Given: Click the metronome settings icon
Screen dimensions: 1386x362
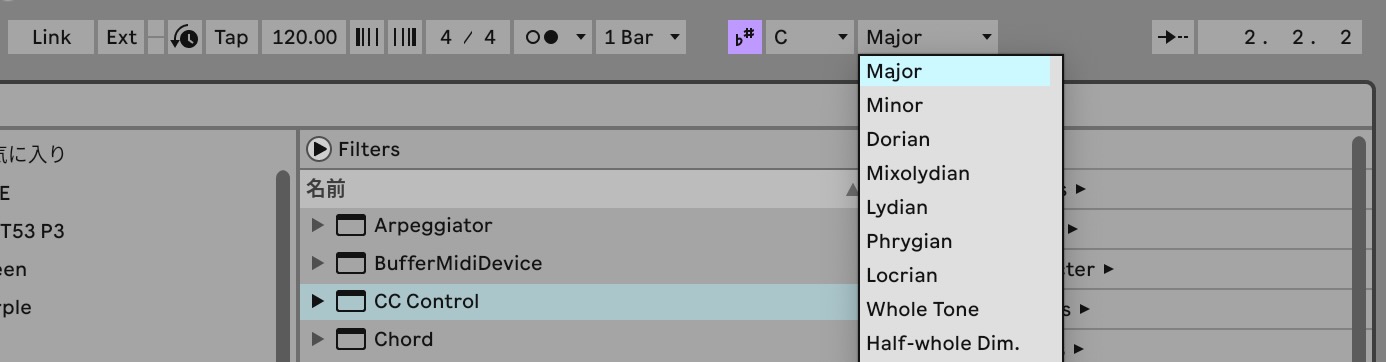Looking at the screenshot, I should (x=185, y=38).
